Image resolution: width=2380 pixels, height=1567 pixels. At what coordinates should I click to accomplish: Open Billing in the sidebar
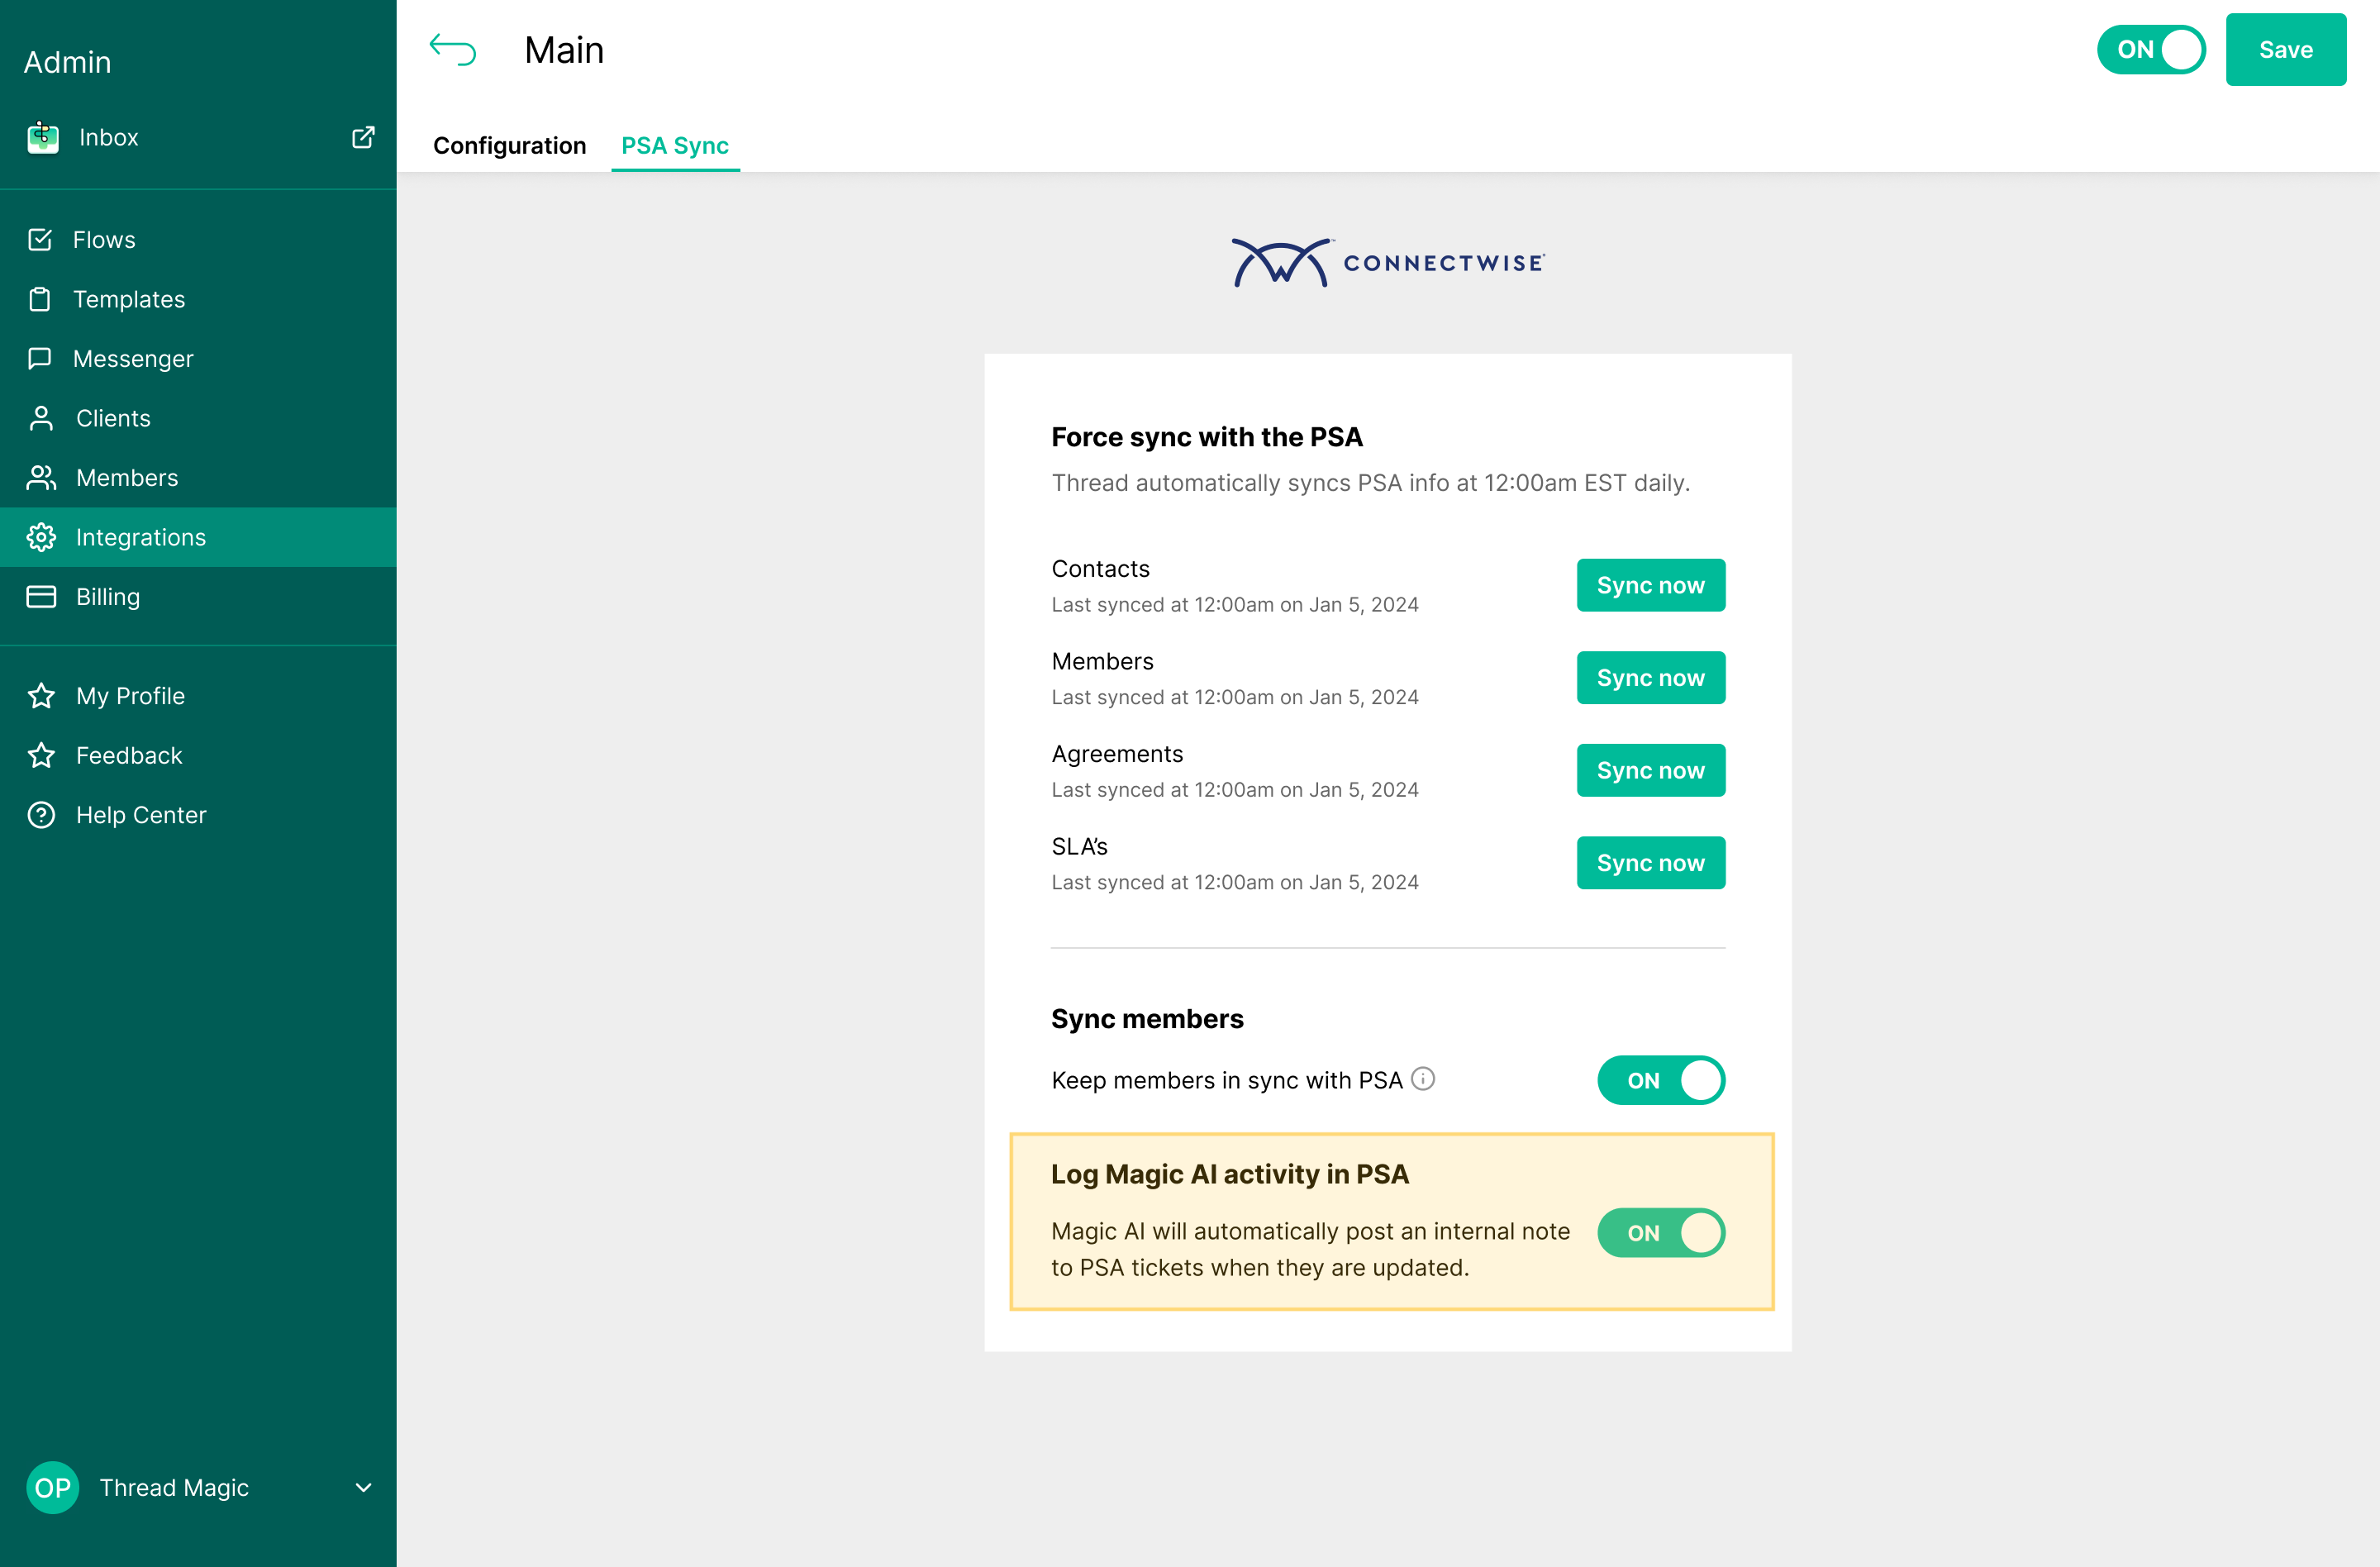(198, 597)
